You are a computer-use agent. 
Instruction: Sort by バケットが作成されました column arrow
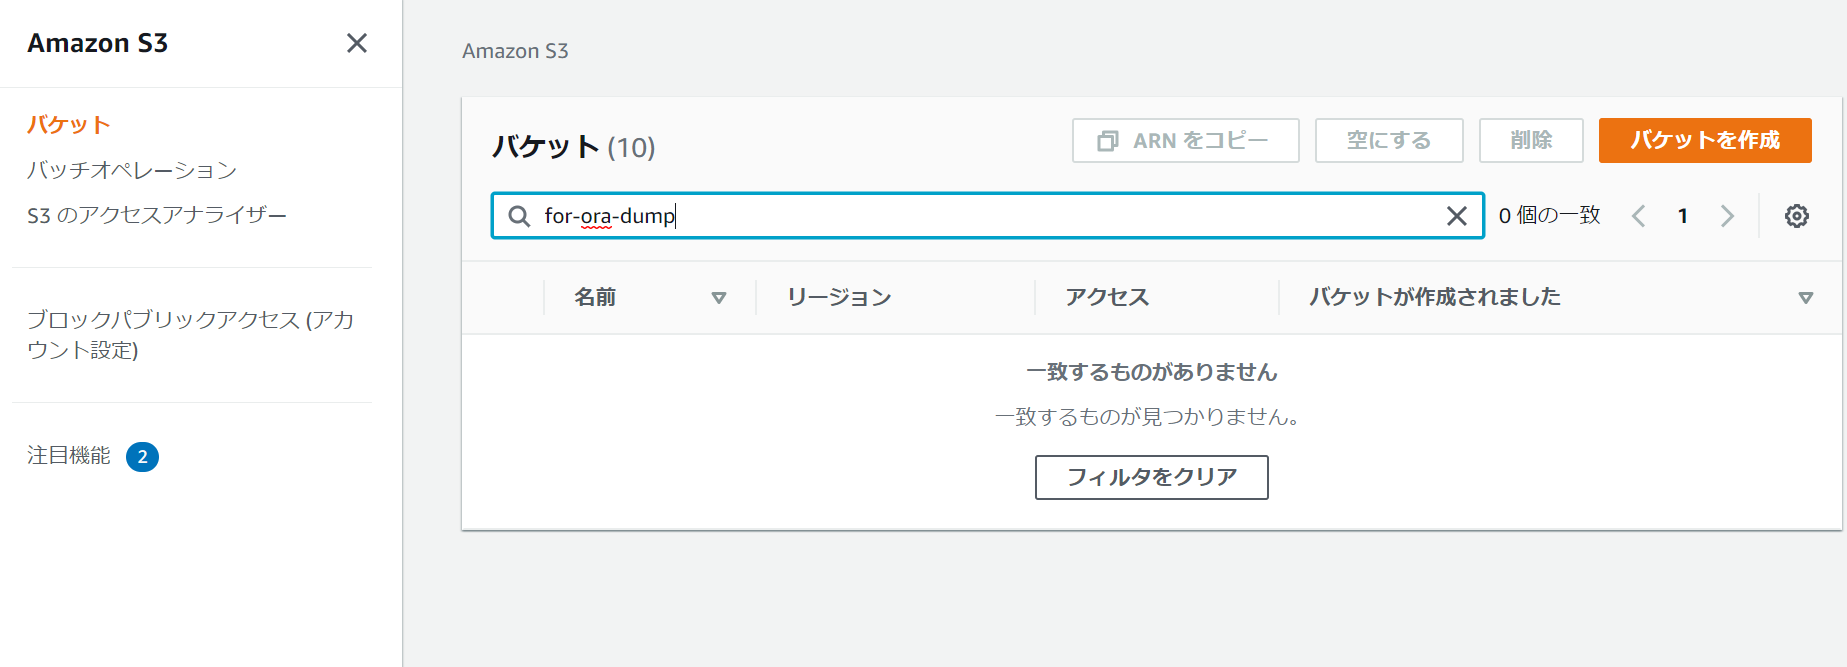1805,298
